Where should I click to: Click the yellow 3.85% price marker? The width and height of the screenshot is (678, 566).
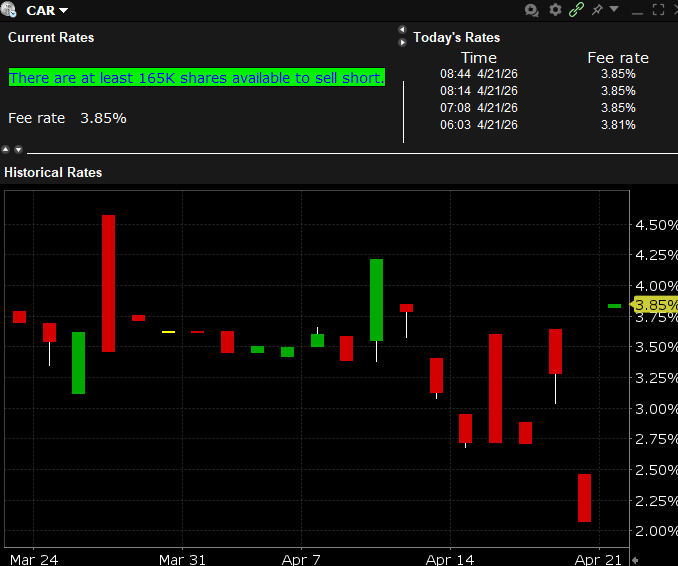[654, 305]
